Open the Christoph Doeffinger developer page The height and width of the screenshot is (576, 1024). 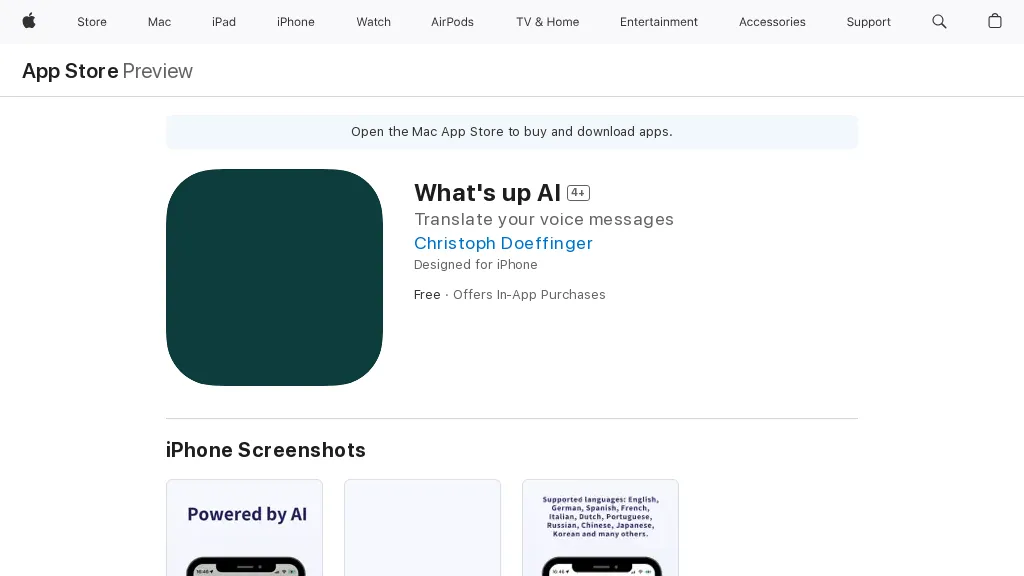pos(503,243)
